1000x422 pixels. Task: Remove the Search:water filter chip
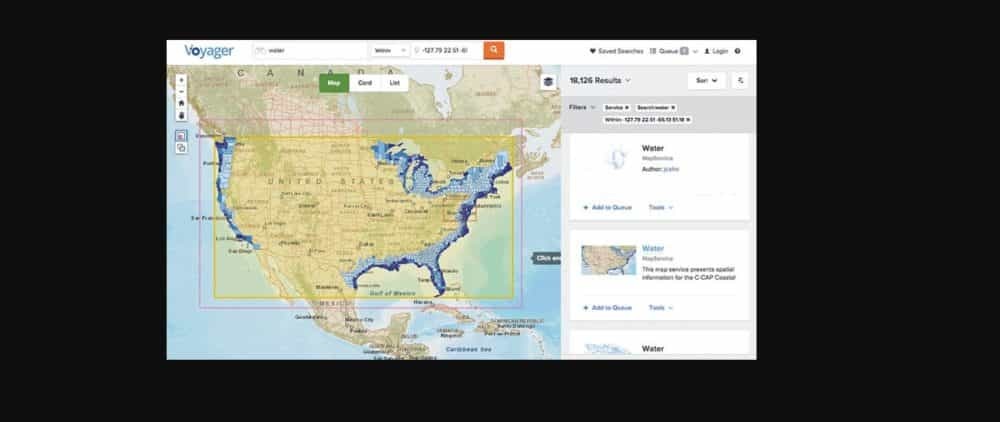coord(673,108)
